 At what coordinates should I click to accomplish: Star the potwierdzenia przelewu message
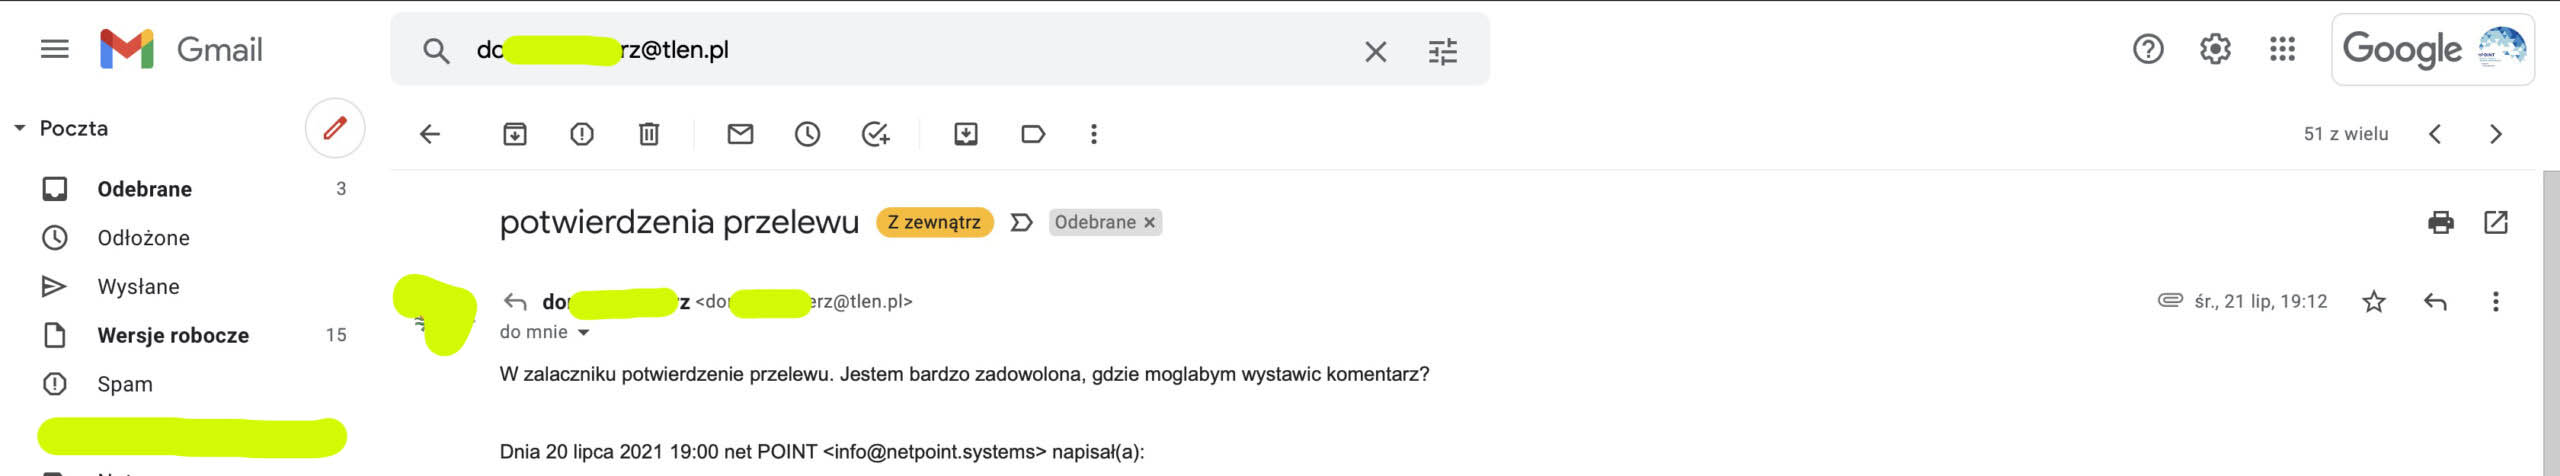point(2374,301)
